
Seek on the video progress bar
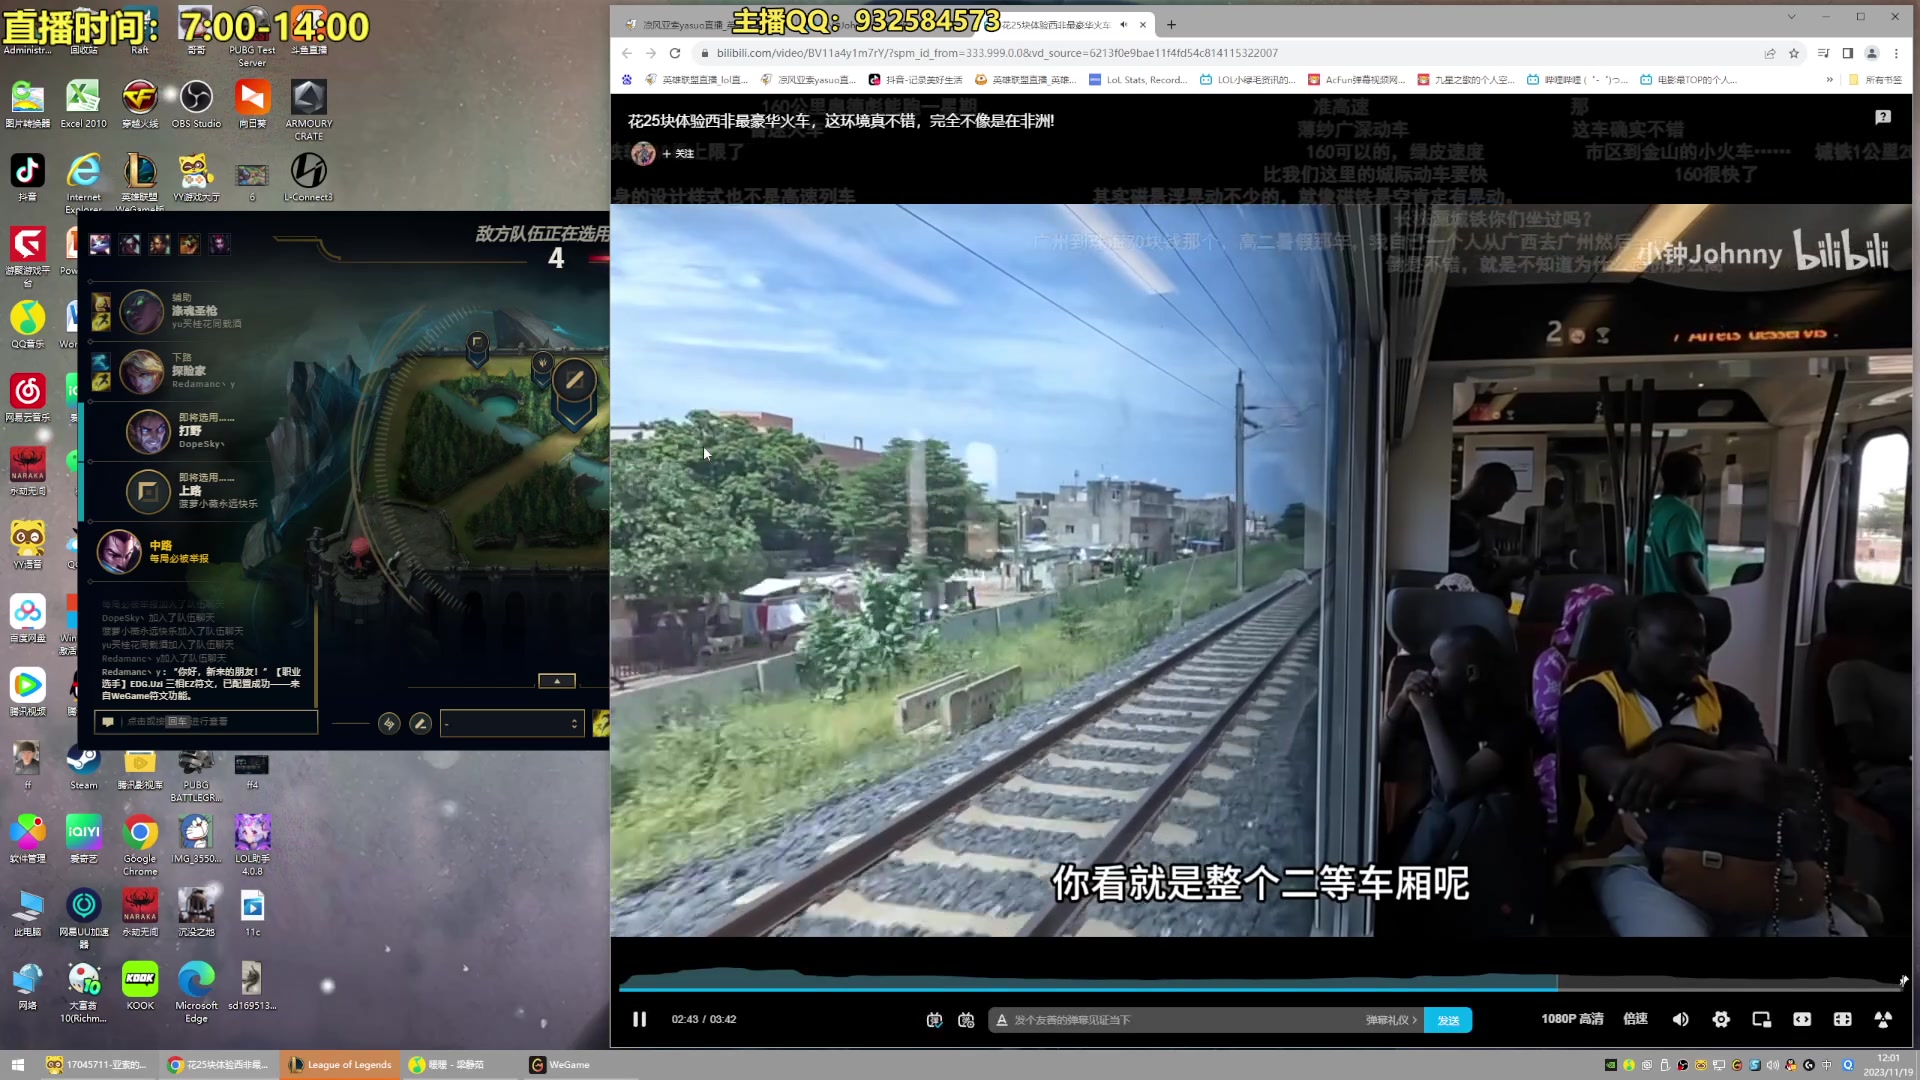click(x=1260, y=988)
